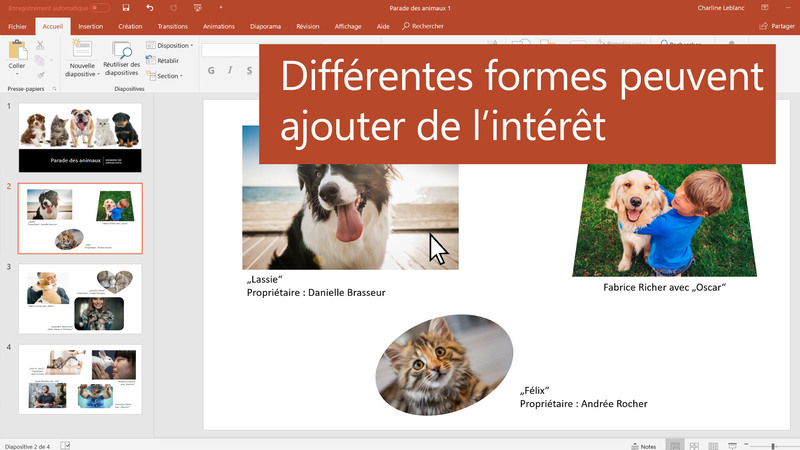The height and width of the screenshot is (450, 800).
Task: Click the Rétablir reset slide icon
Action: [162, 60]
